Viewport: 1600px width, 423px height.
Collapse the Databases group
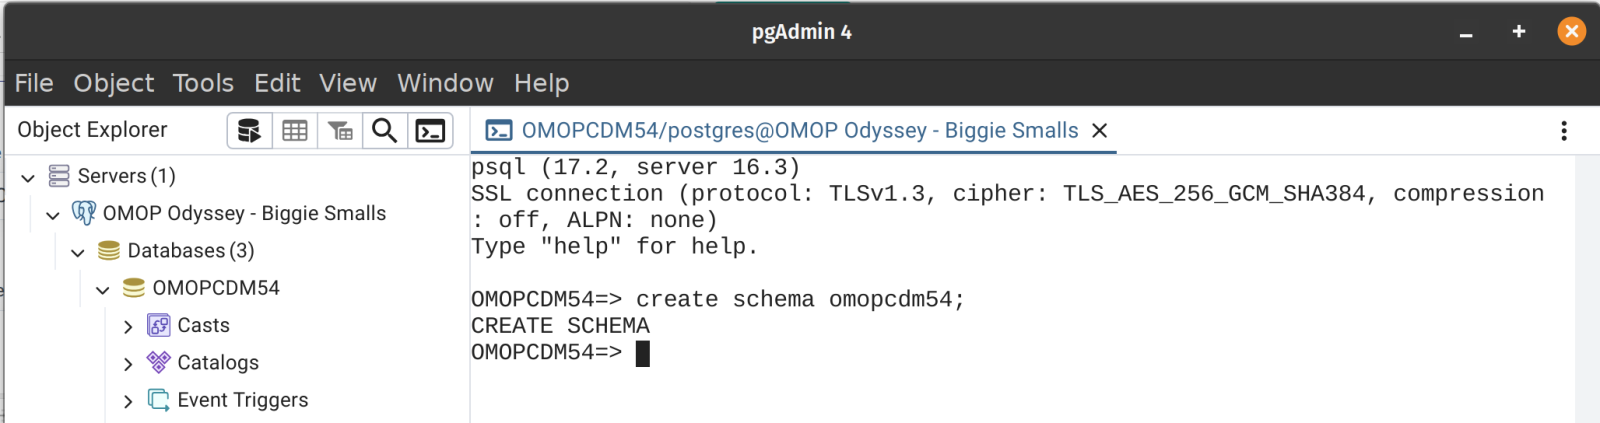[x=78, y=252]
